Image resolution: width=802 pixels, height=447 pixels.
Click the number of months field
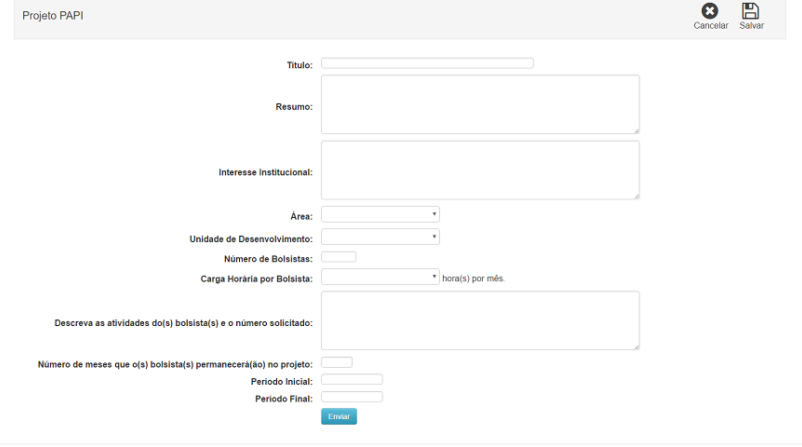coord(337,362)
